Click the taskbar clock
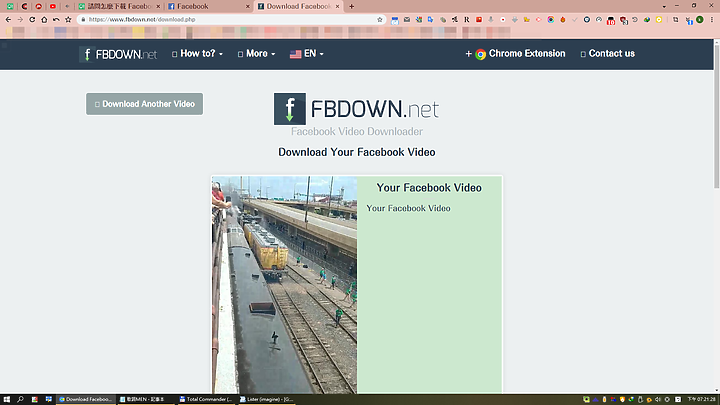Screen dimensions: 720x405 (x=701, y=399)
